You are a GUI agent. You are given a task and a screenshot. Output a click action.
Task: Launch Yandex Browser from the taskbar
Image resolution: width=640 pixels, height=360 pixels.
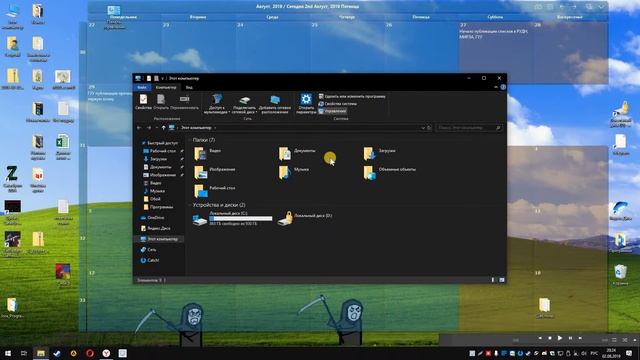coord(106,353)
